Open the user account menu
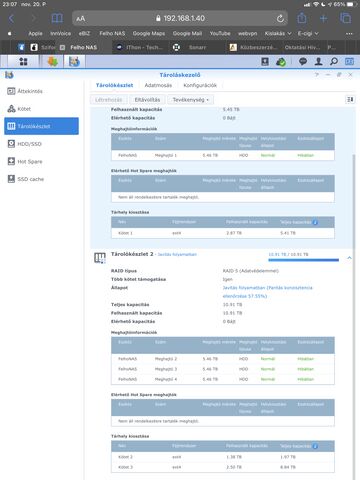Viewport: 360px width, 480px height. coord(318,61)
